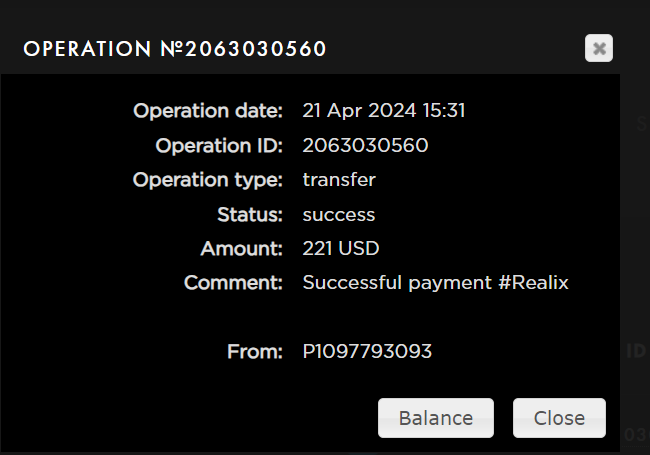Click the dialog title OPERATION №2063030560
The image size is (650, 455).
coord(175,49)
